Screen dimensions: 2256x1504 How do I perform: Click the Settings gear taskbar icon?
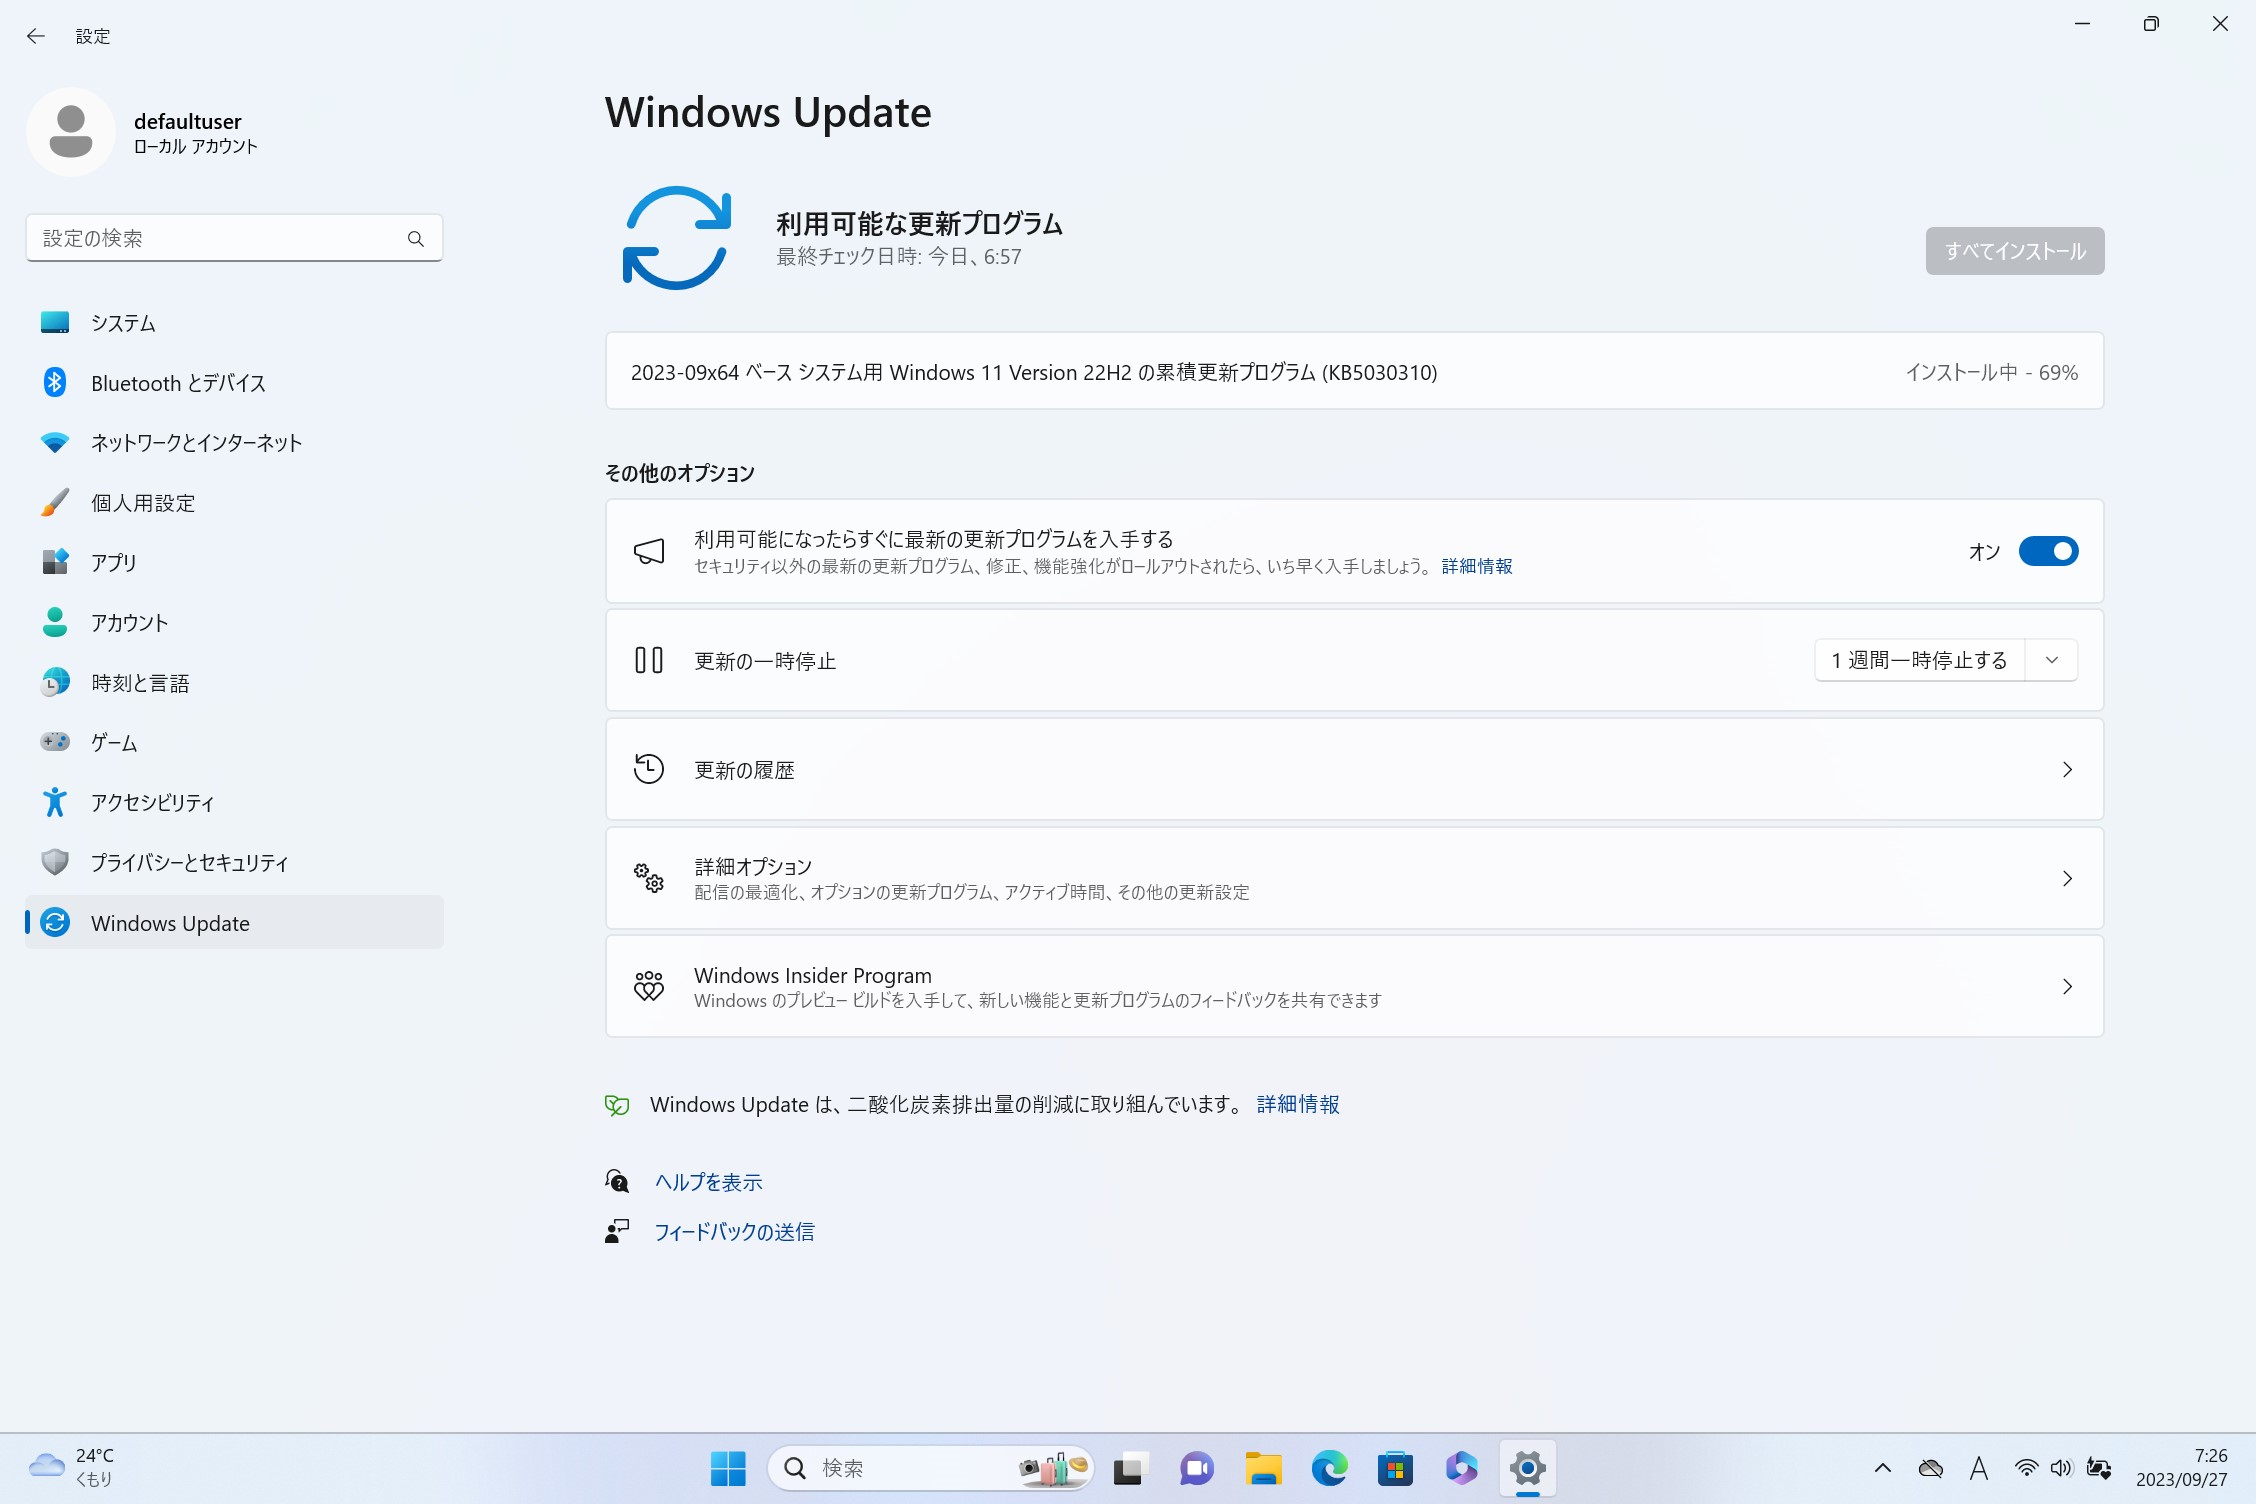[x=1528, y=1469]
